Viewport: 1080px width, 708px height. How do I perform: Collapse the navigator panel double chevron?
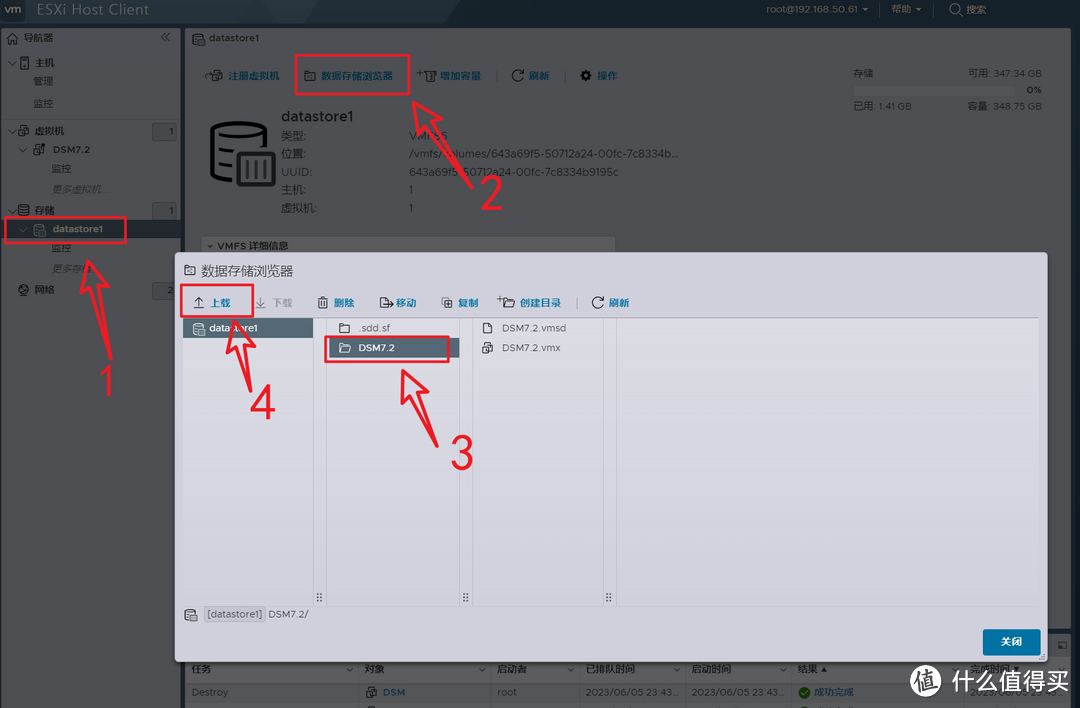point(165,37)
